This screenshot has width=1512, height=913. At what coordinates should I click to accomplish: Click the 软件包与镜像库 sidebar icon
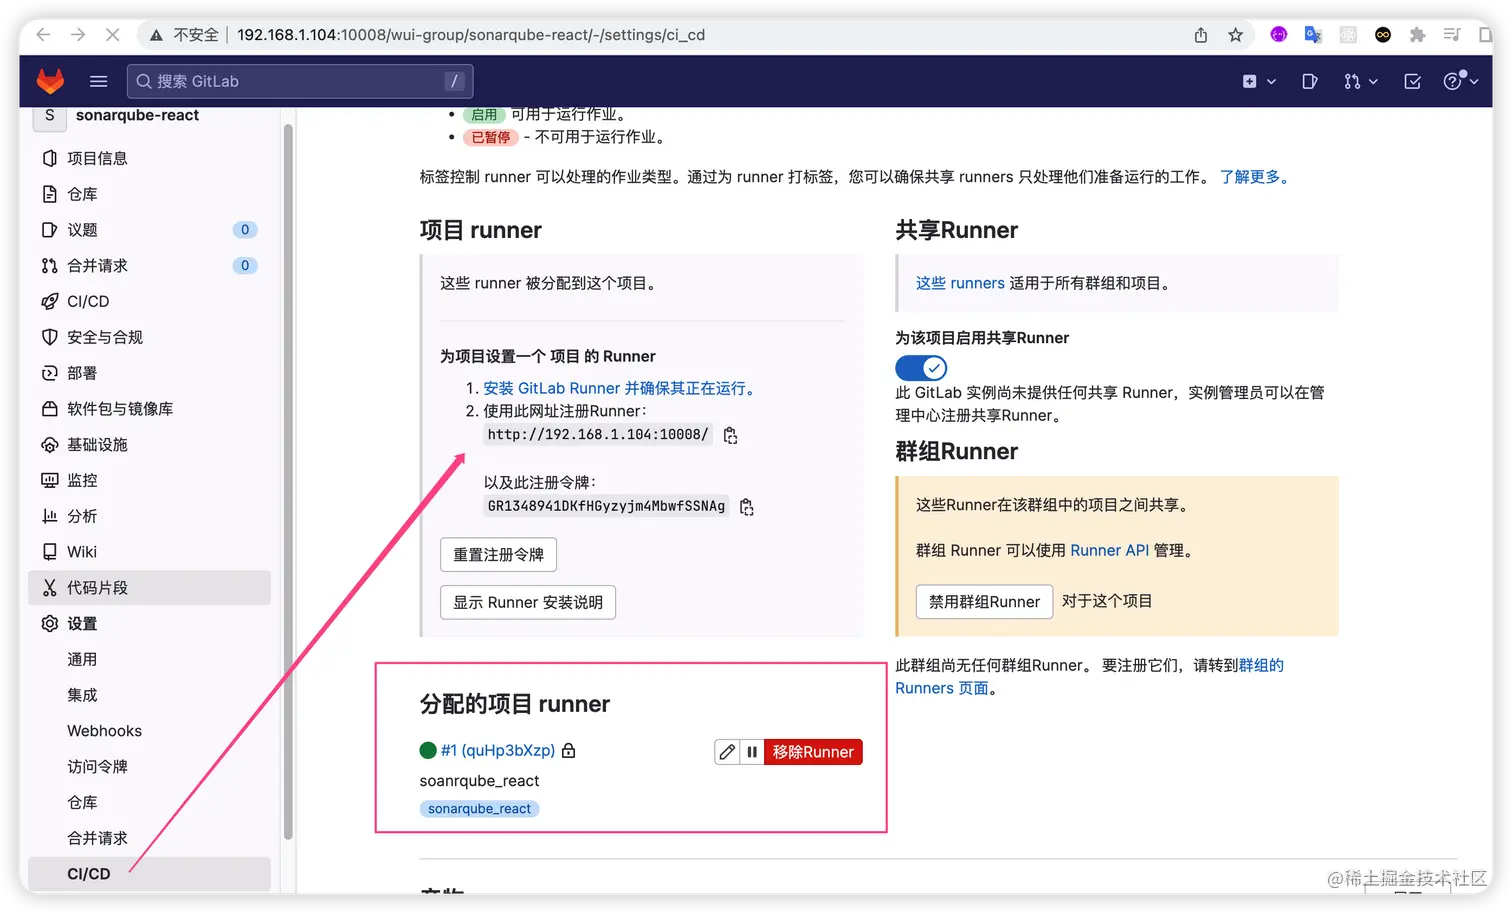click(49, 409)
